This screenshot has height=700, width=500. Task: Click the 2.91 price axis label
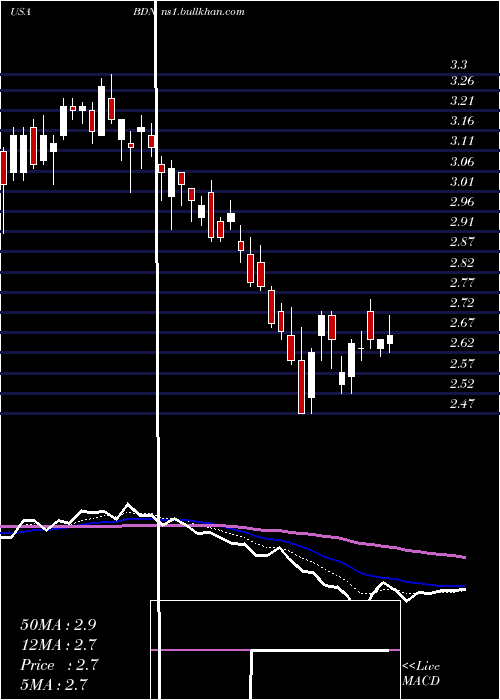coord(462,222)
